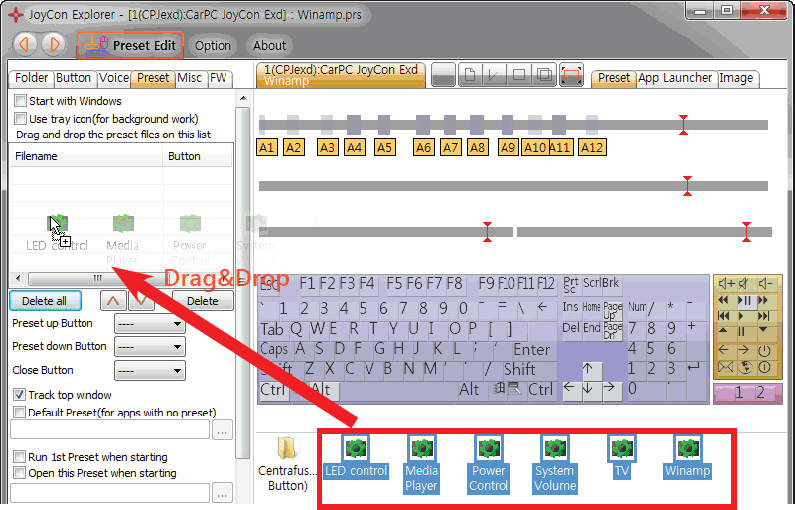Click the checkmark toolbar icon
Image resolution: width=795 pixels, height=510 pixels.
(493, 76)
